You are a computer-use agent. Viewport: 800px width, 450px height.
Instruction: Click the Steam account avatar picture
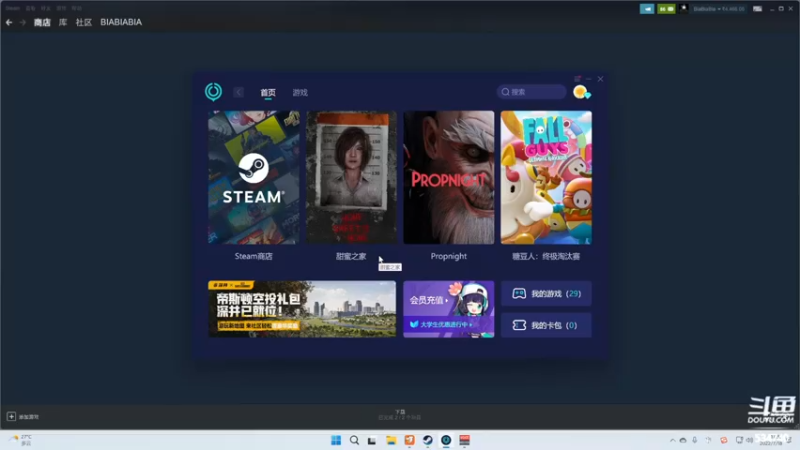[x=684, y=9]
